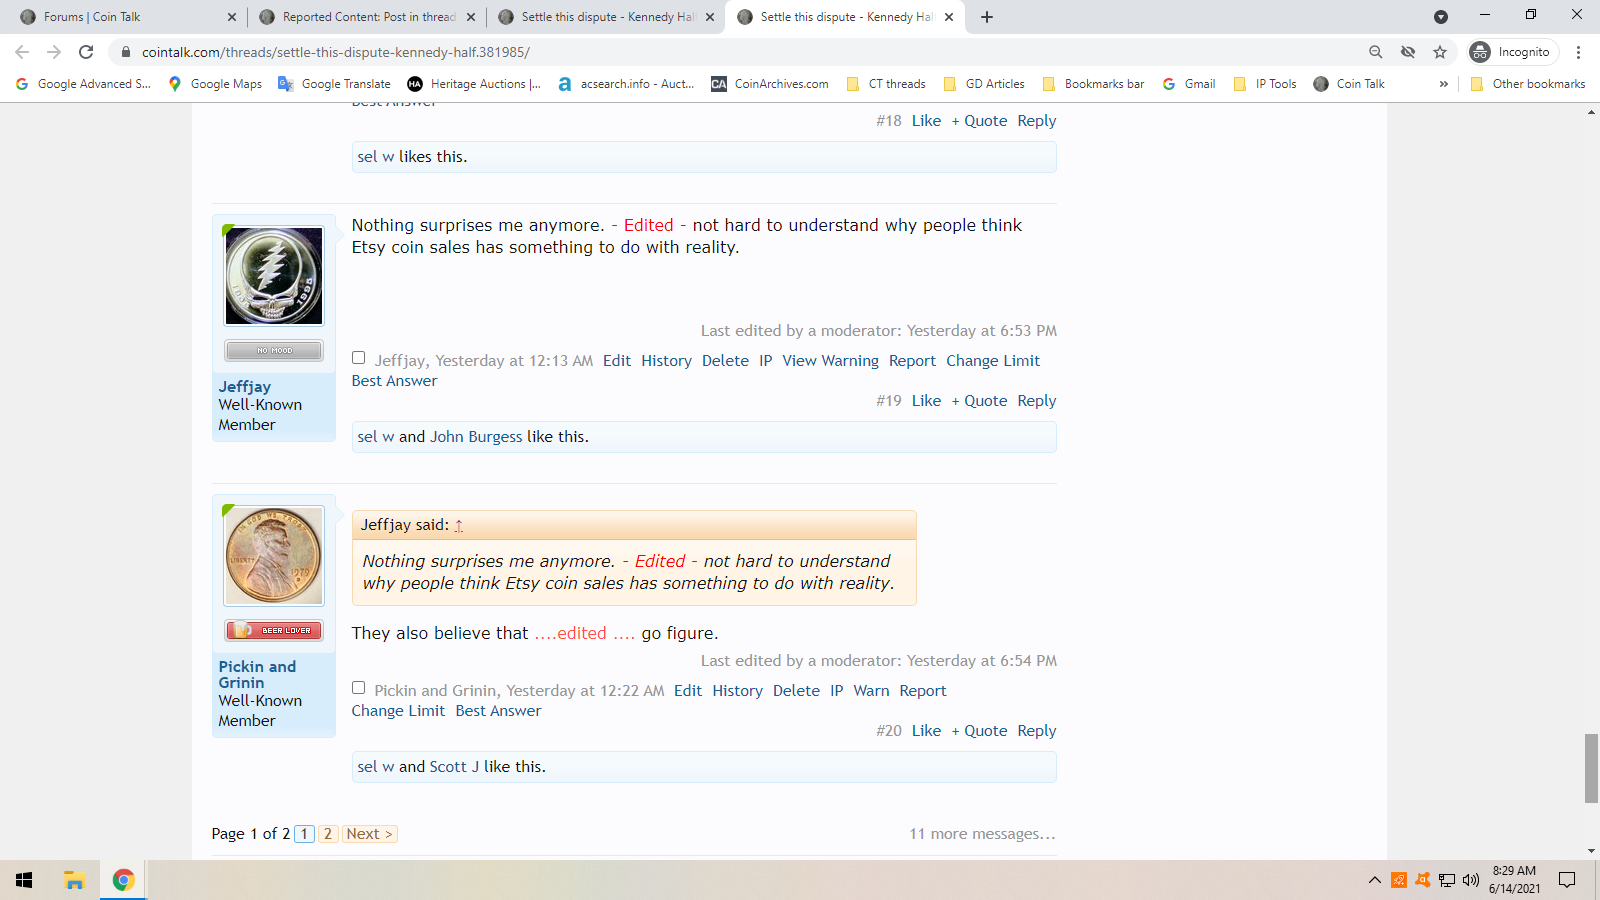
Task: Open Jeffjay's avatar thumbnail
Action: [x=274, y=276]
